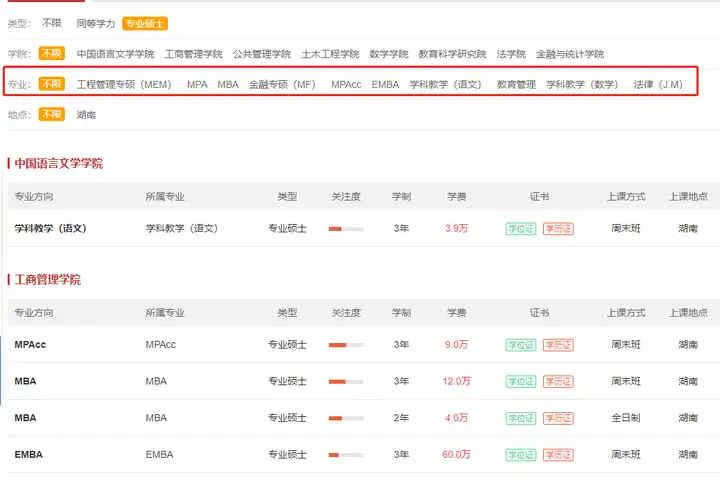Filter by 公共管理学院 college

[x=262, y=54]
